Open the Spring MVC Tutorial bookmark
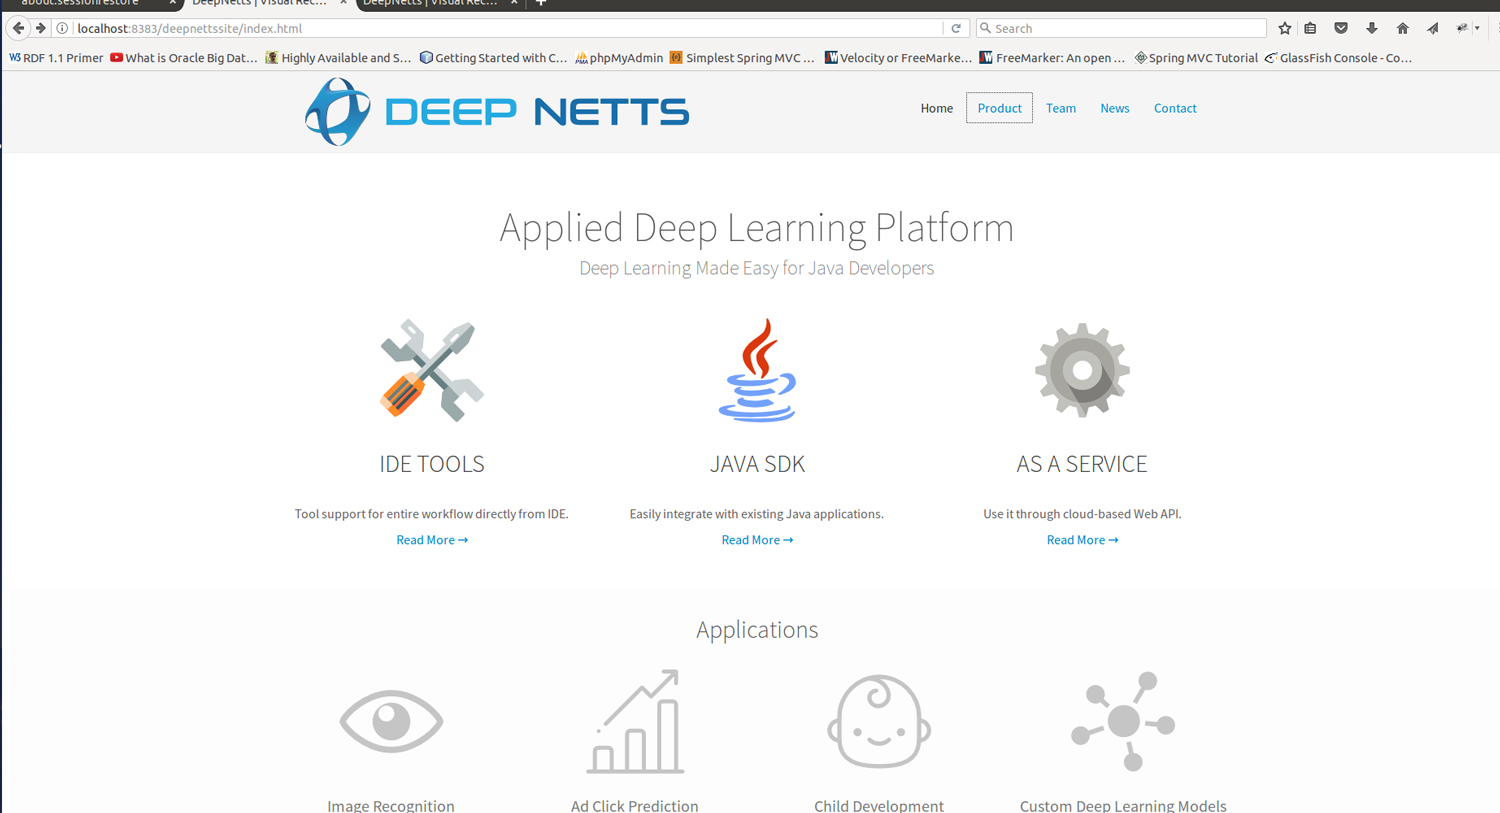 coord(1196,58)
